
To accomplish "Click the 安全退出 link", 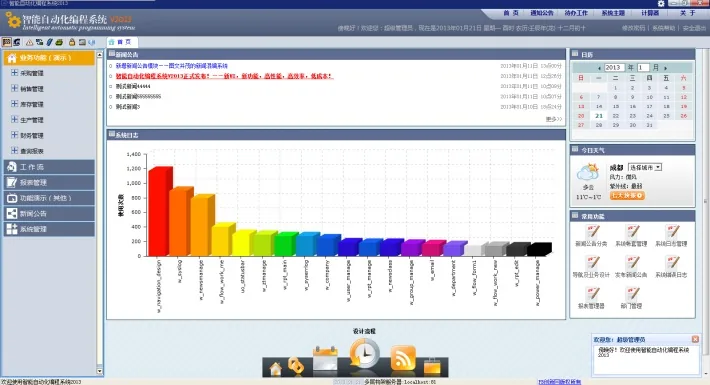I will [694, 28].
